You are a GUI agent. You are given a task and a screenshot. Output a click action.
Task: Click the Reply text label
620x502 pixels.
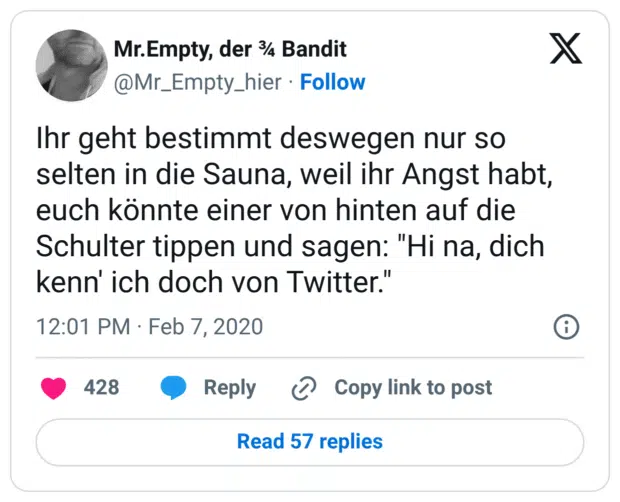click(x=229, y=388)
